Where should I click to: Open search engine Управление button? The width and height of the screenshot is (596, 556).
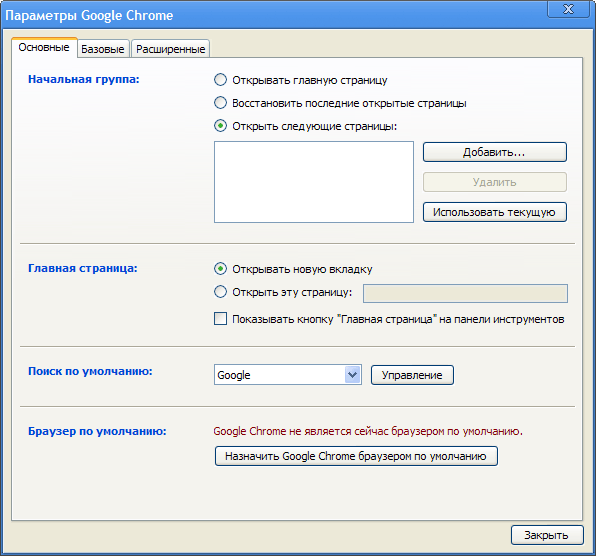(412, 375)
